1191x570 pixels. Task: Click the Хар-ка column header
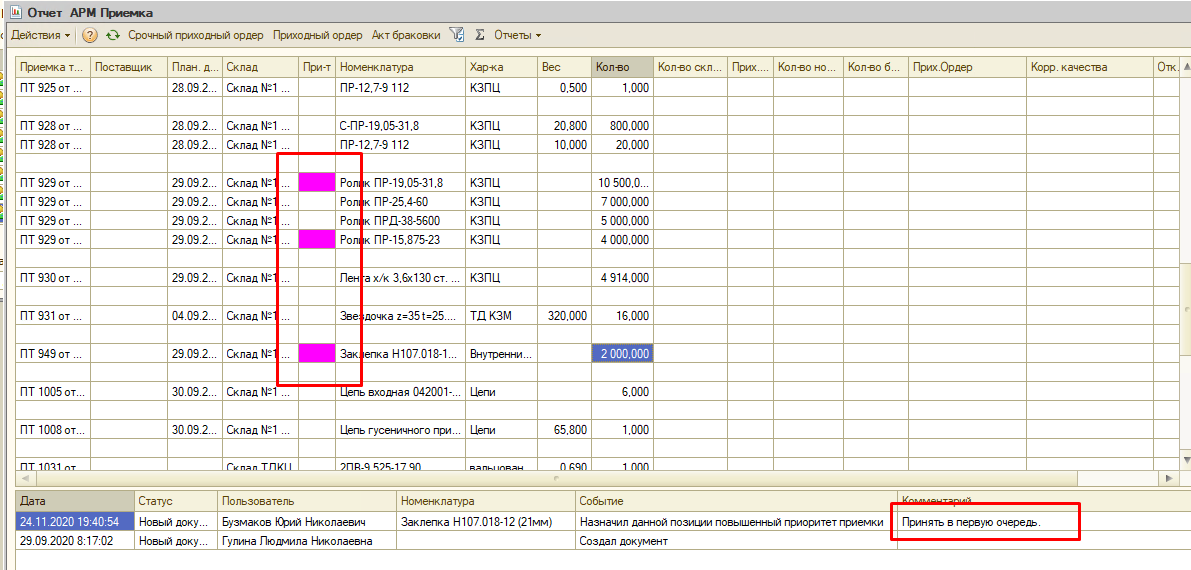tap(501, 67)
